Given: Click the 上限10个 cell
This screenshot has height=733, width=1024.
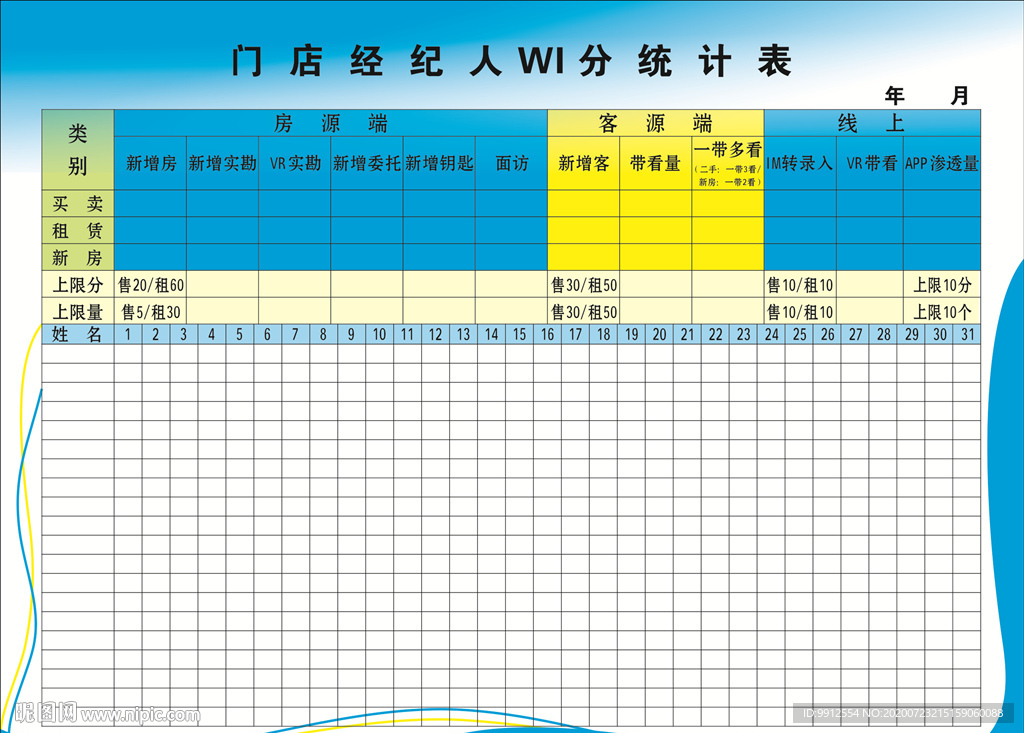Looking at the screenshot, I should (942, 312).
